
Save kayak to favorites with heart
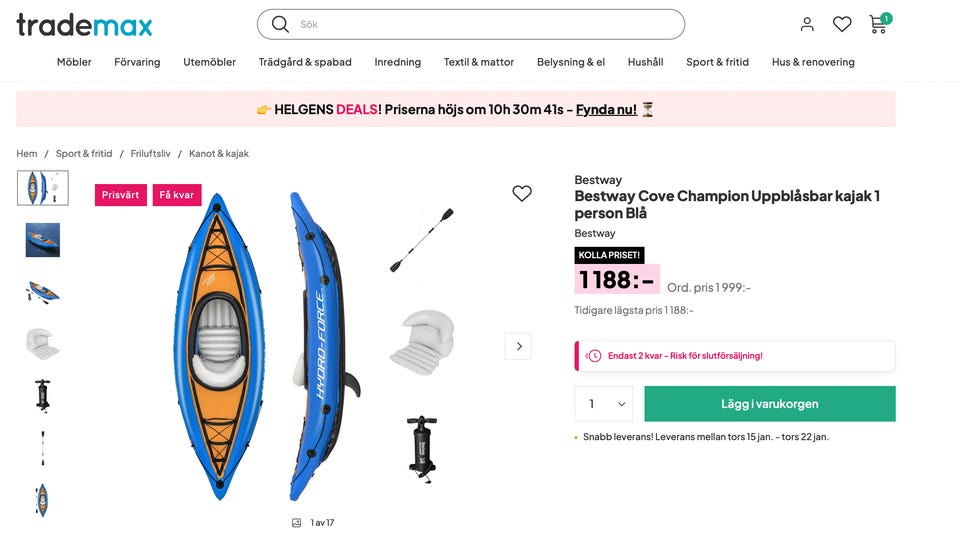[x=522, y=194]
